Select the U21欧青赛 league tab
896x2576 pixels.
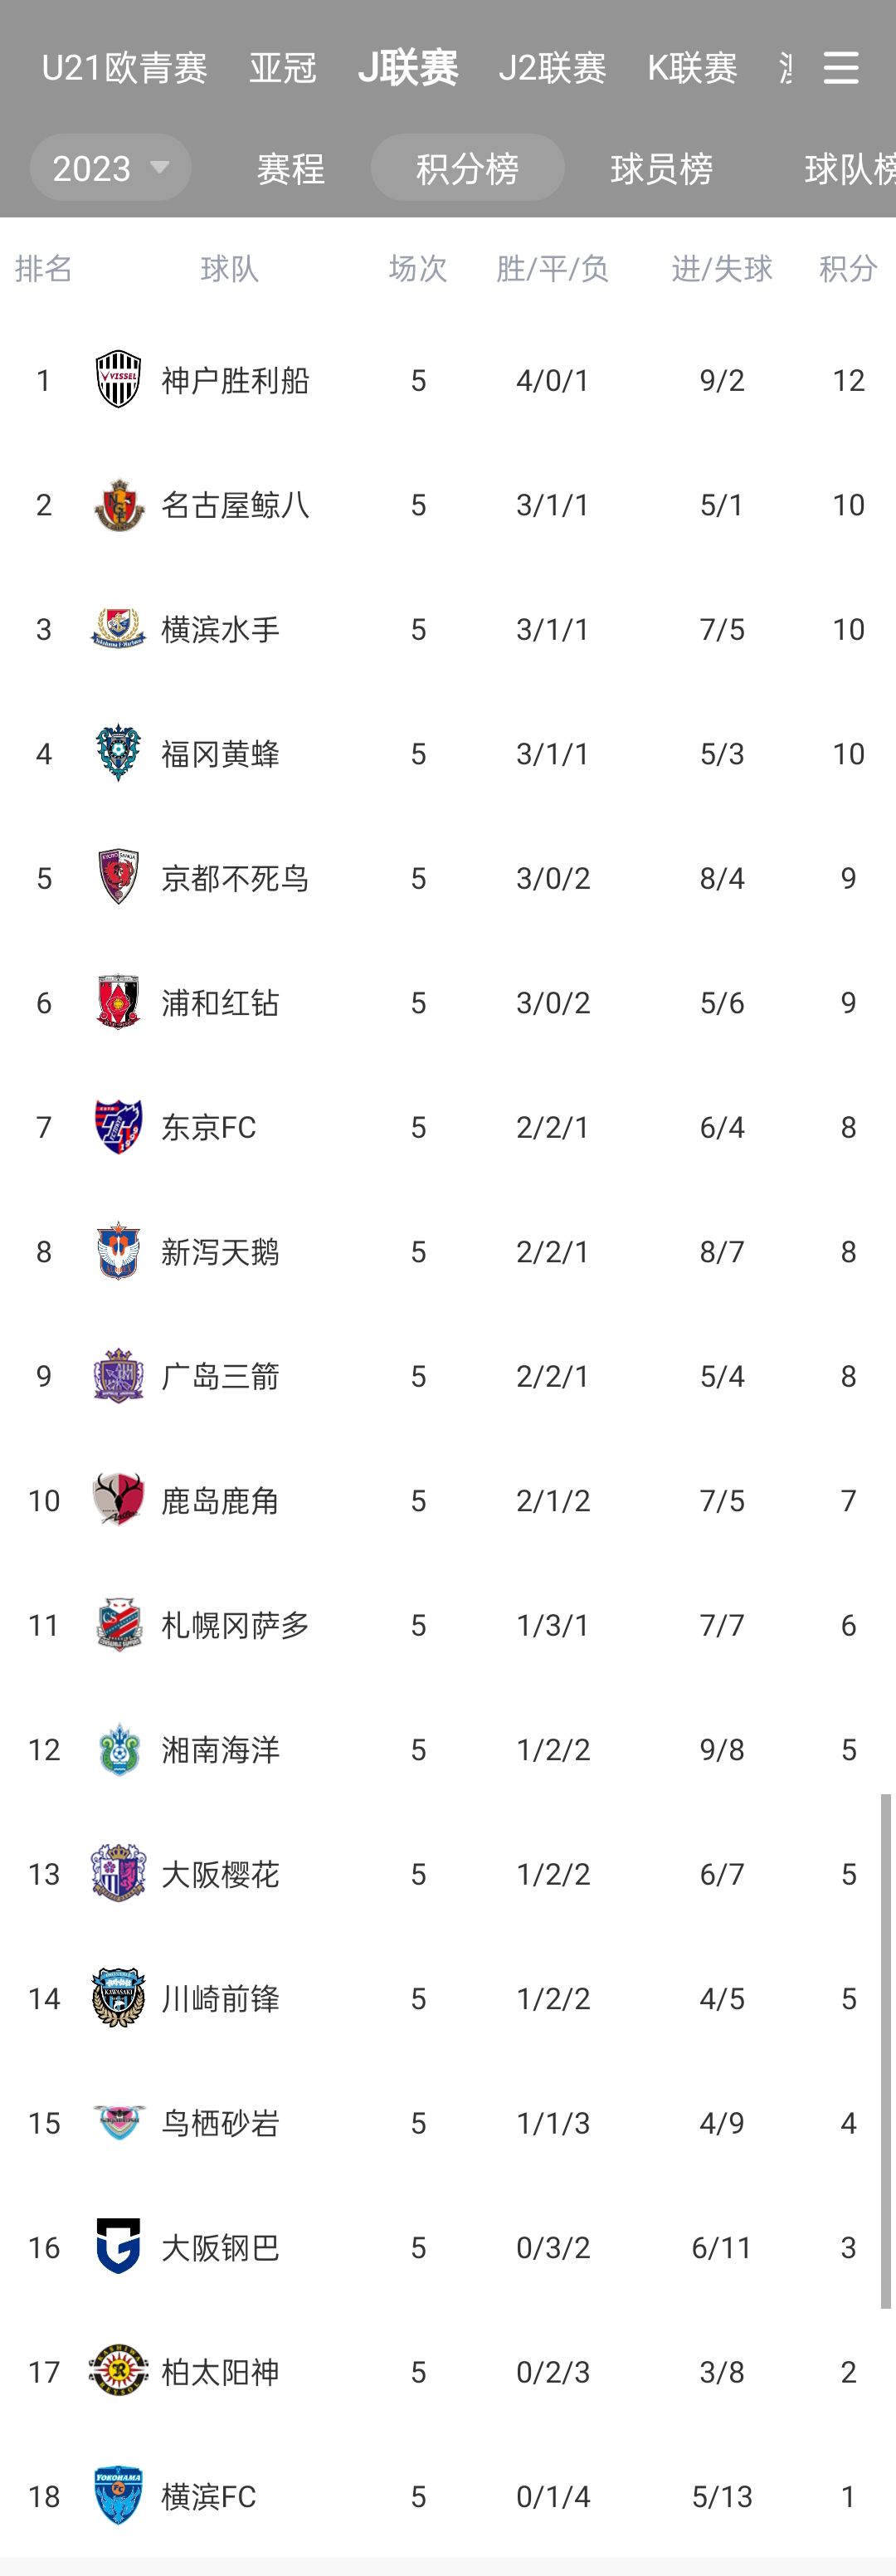(124, 68)
